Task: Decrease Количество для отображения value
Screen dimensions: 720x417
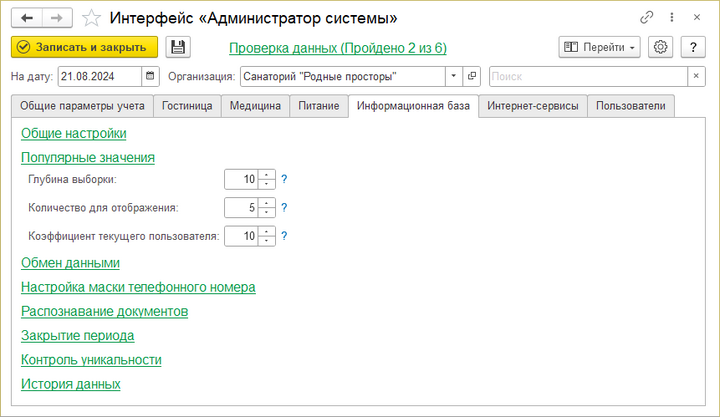Action: [x=267, y=212]
